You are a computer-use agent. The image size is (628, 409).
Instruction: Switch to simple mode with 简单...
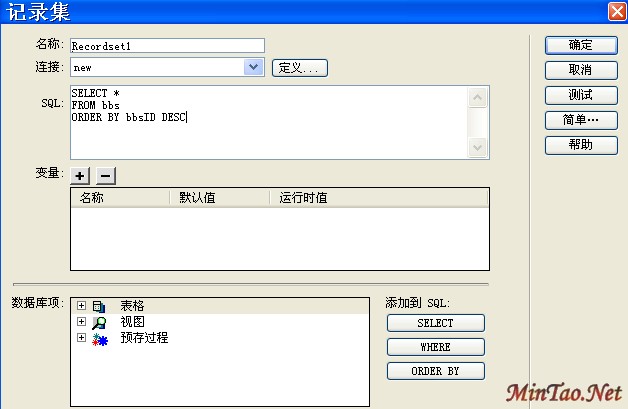pyautogui.click(x=580, y=120)
